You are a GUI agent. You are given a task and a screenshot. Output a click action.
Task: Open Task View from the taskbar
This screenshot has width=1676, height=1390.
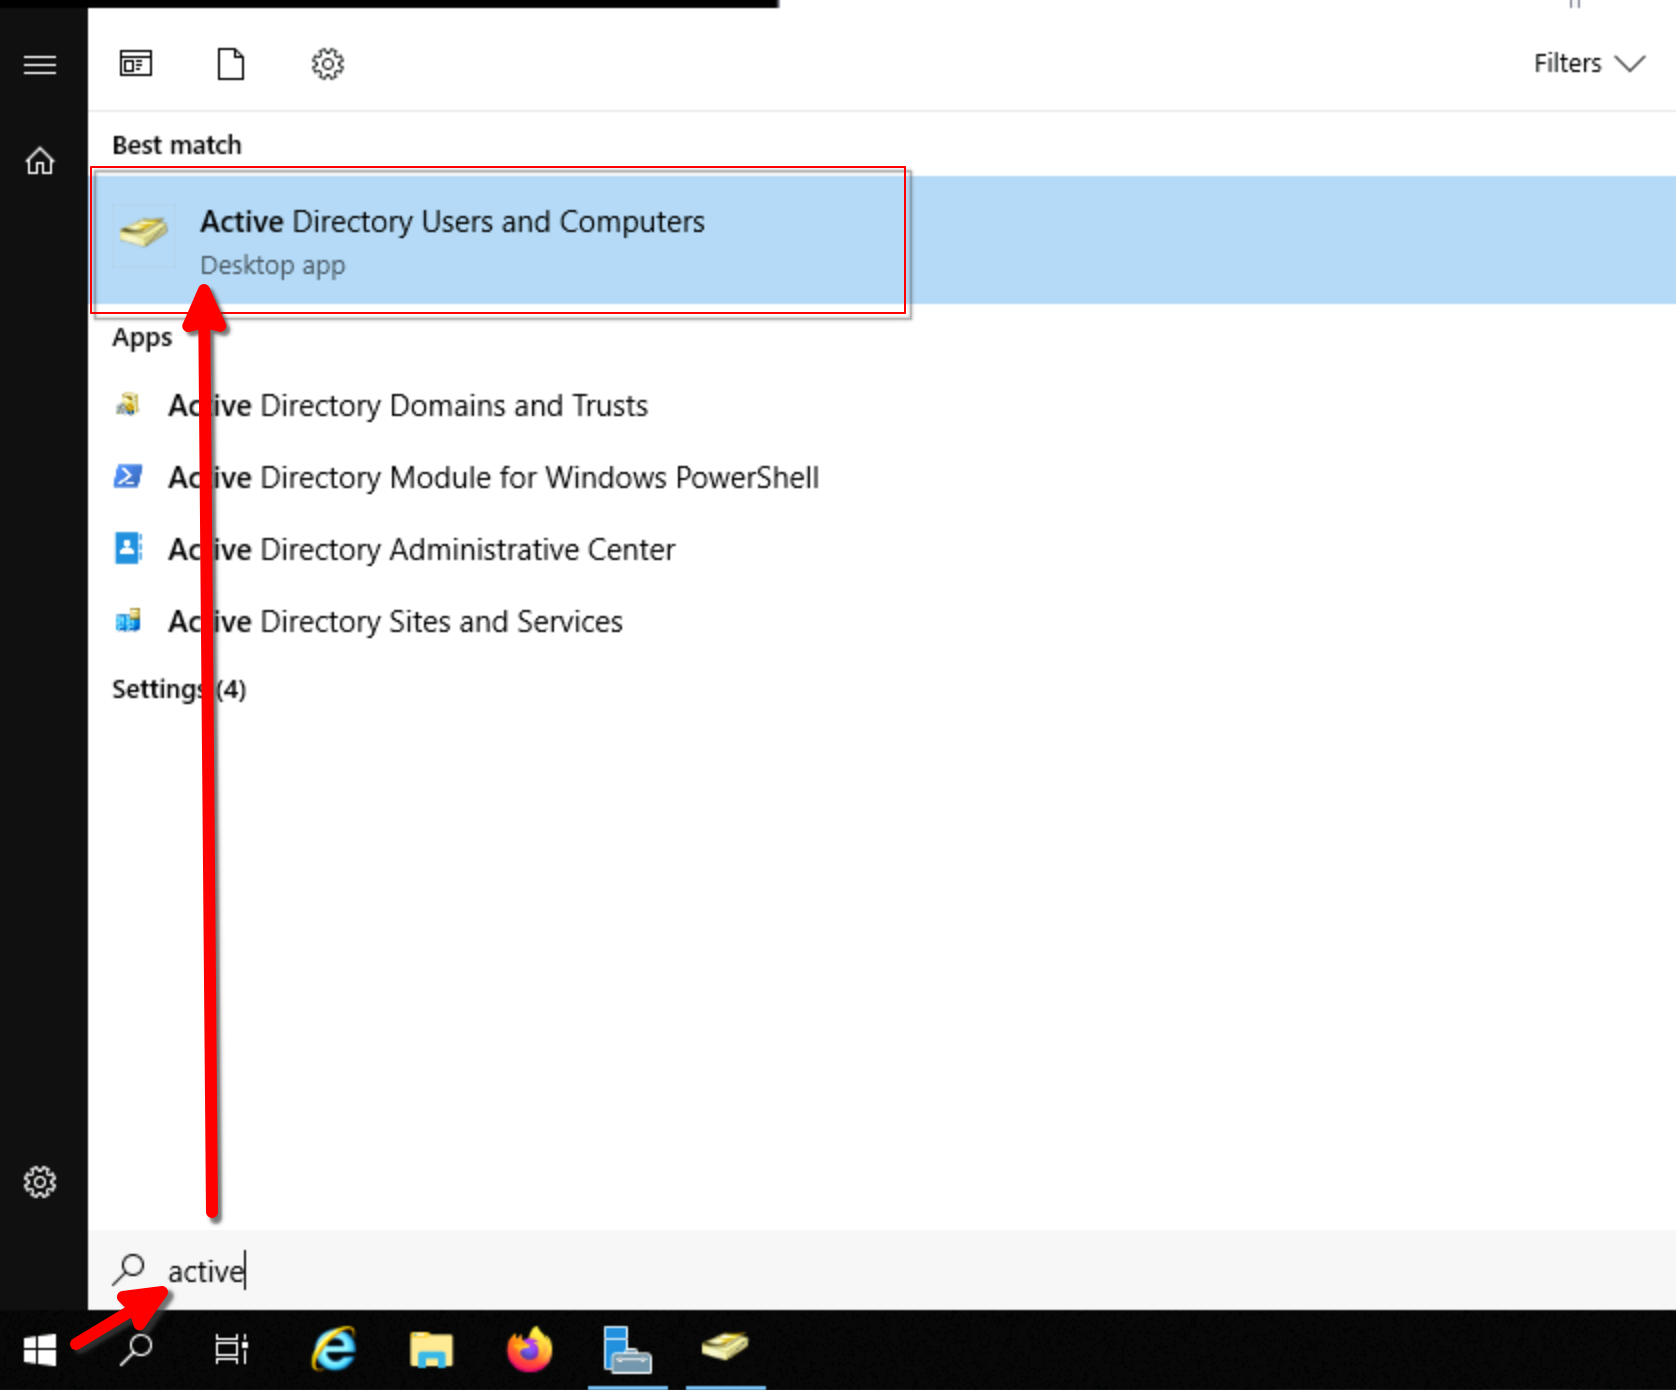coord(232,1350)
